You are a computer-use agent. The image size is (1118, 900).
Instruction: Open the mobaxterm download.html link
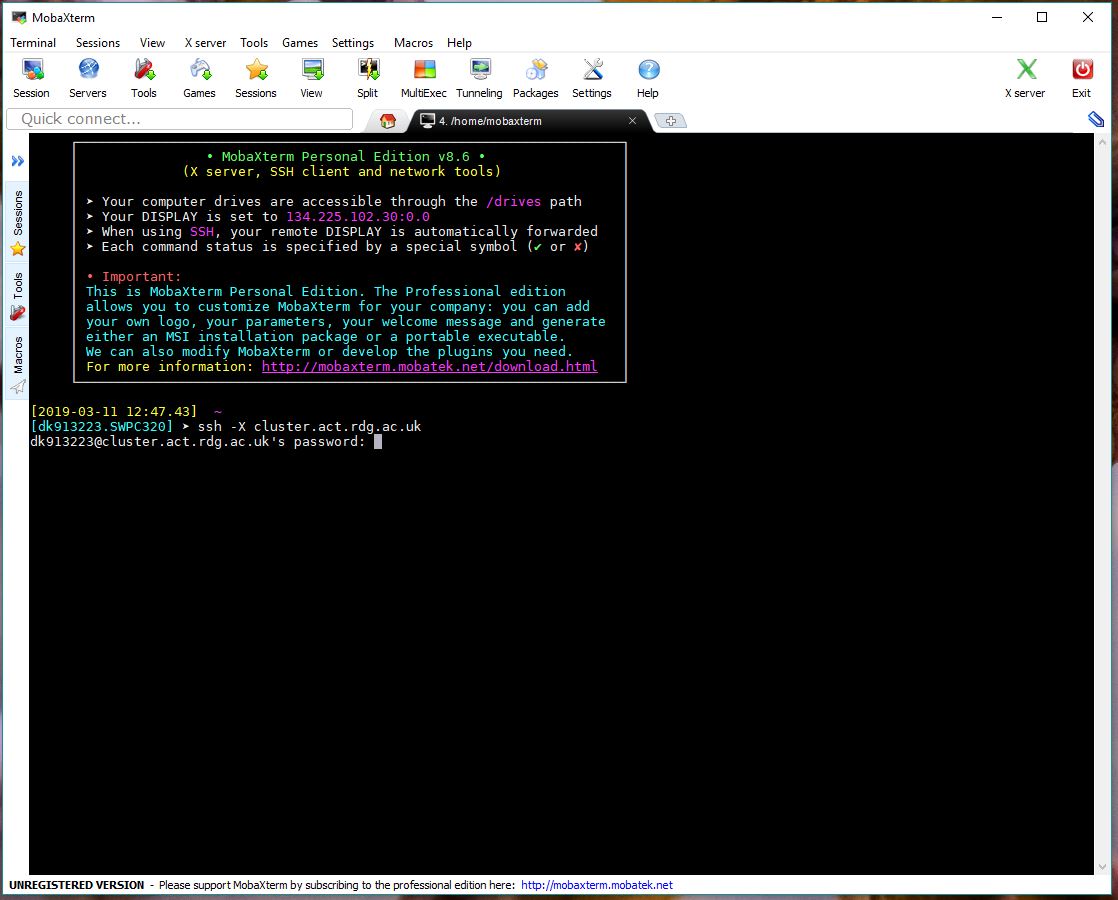pyautogui.click(x=429, y=367)
